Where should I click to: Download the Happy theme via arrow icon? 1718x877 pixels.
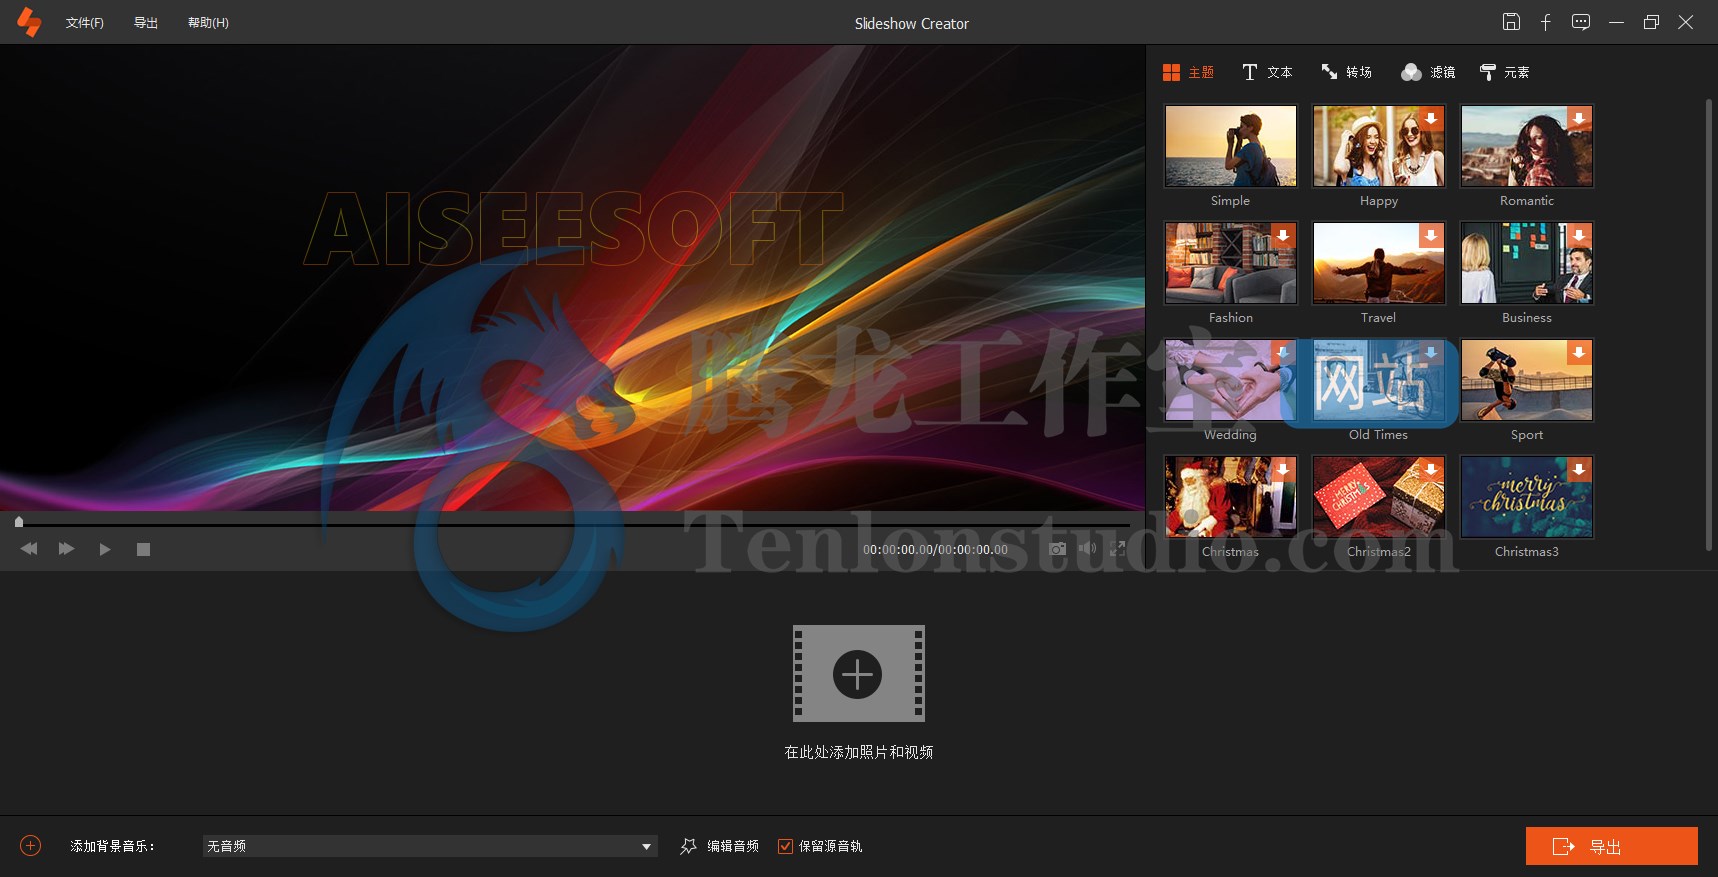(1431, 118)
